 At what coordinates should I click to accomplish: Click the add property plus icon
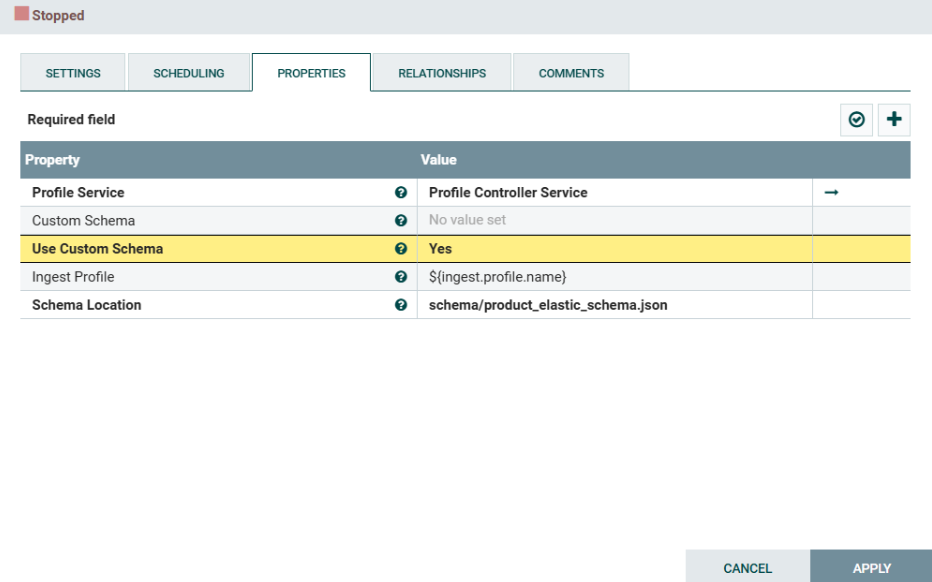click(x=894, y=120)
